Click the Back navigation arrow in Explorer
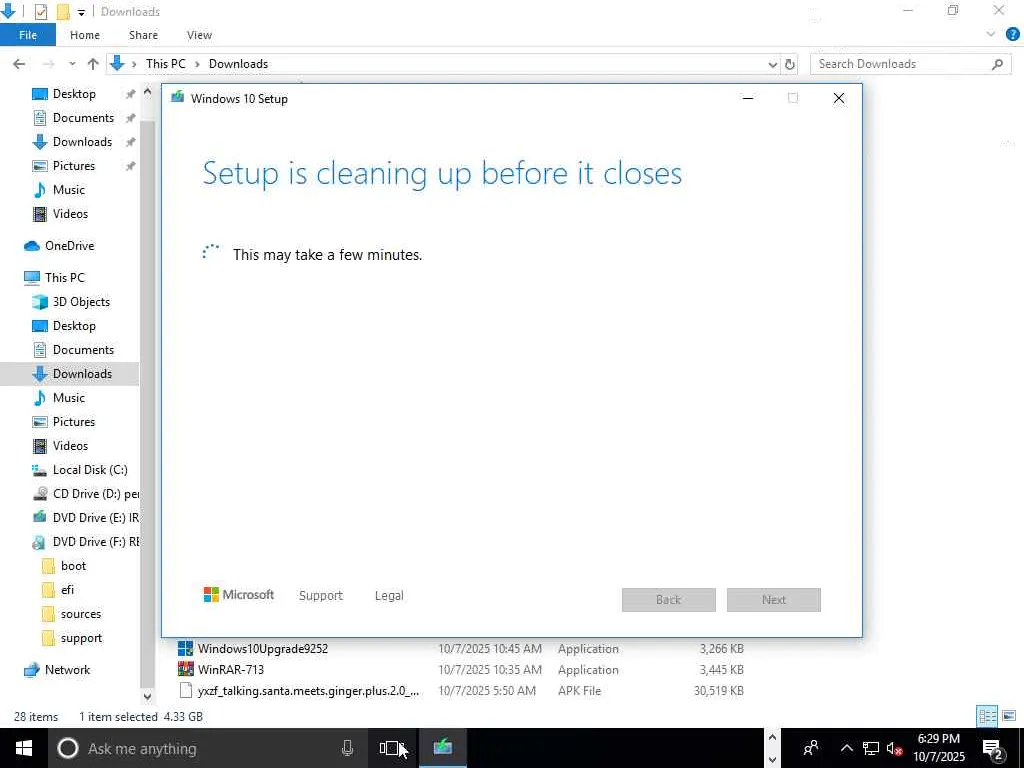The width and height of the screenshot is (1024, 768). (x=19, y=64)
